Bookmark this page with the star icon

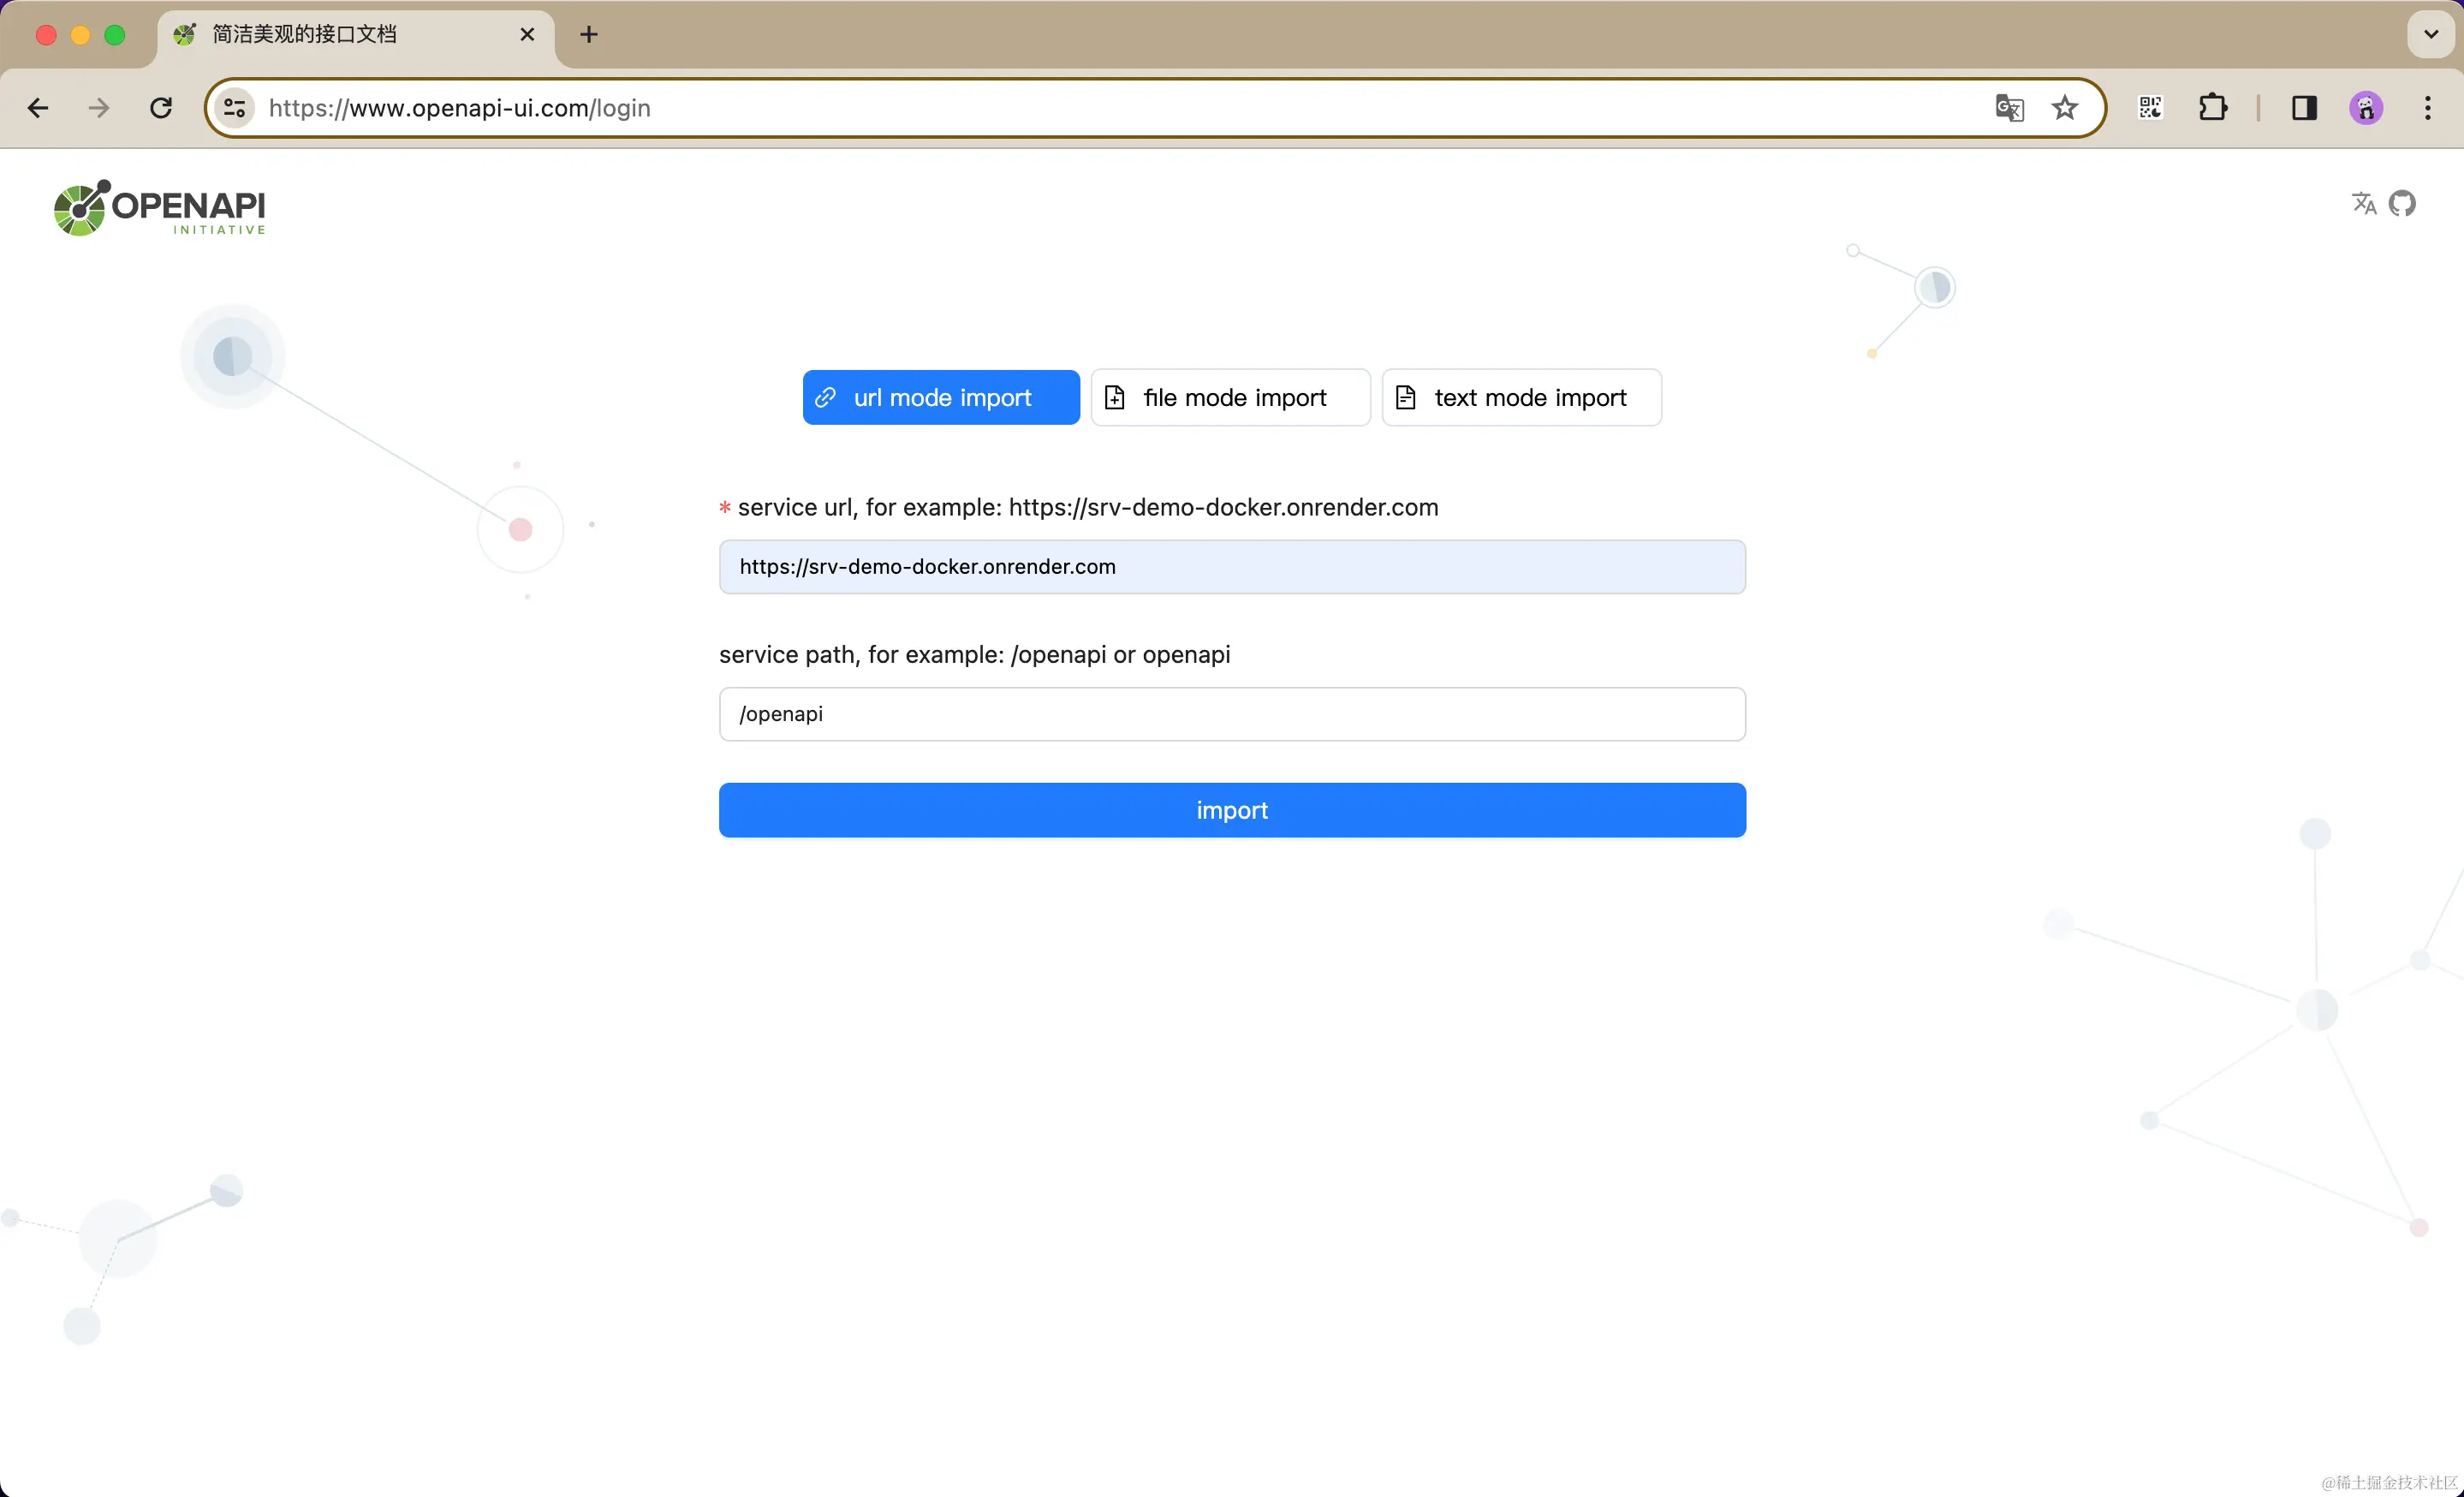[x=2064, y=108]
